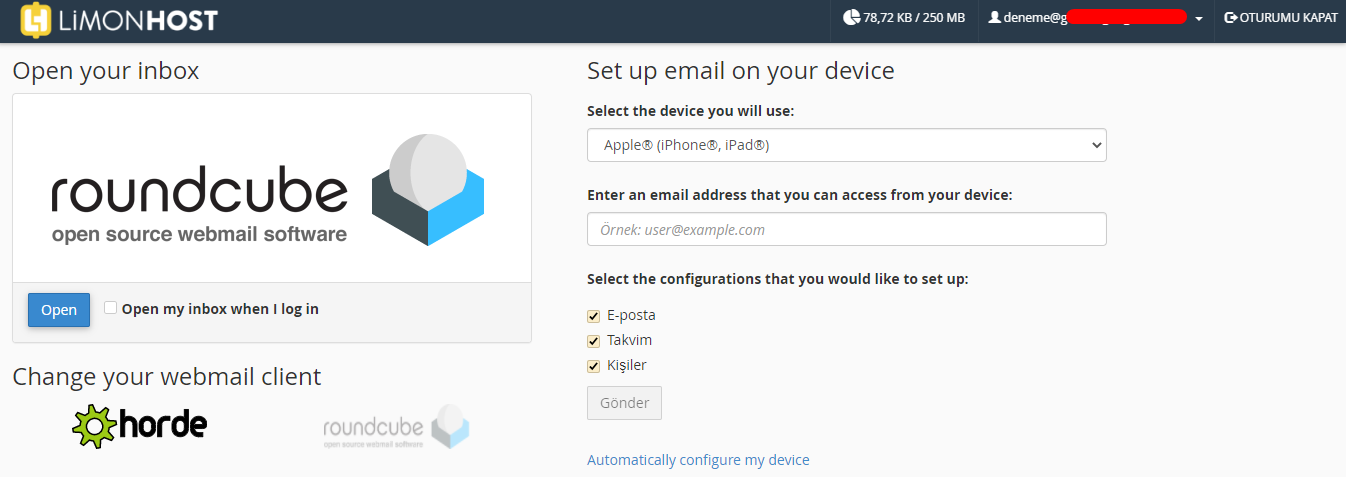Viewport: 1346px width, 477px height.
Task: Uncheck the E-posta configuration checkbox
Action: pyautogui.click(x=594, y=316)
